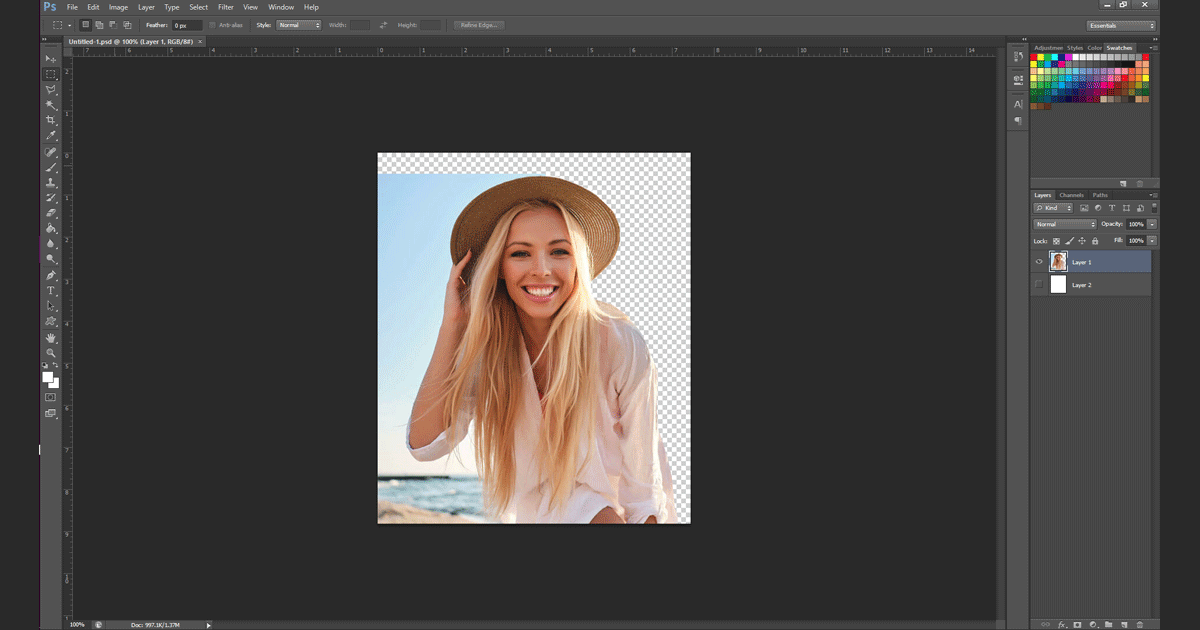Show Layer 2 visibility box
This screenshot has height=630, width=1200.
[x=1039, y=285]
